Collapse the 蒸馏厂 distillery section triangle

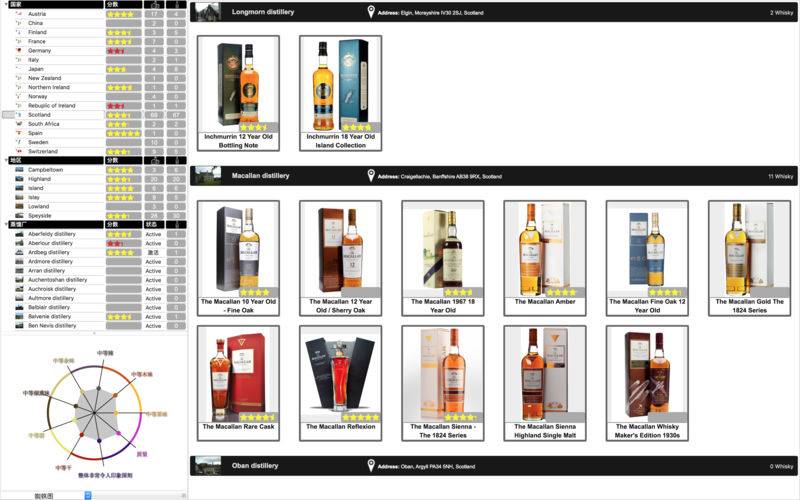6,224
